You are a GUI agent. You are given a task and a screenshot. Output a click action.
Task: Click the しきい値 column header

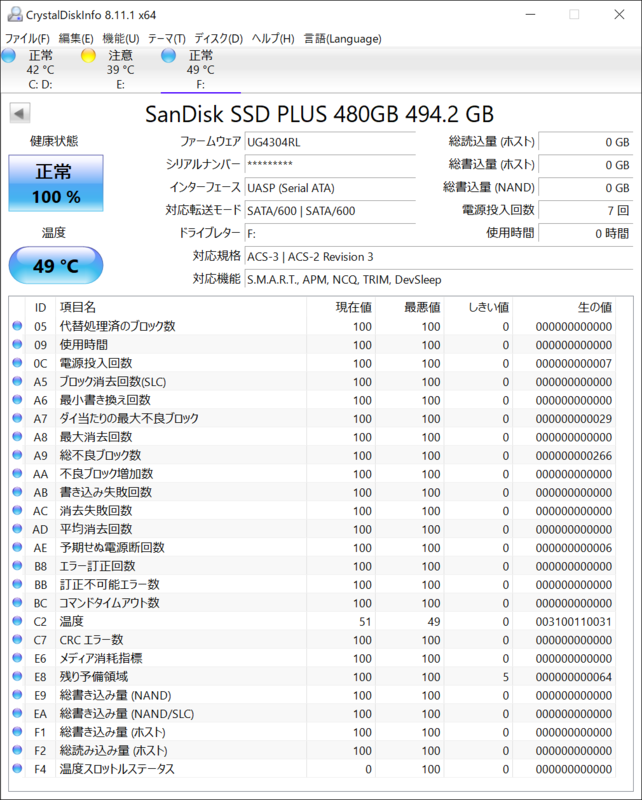pos(478,307)
